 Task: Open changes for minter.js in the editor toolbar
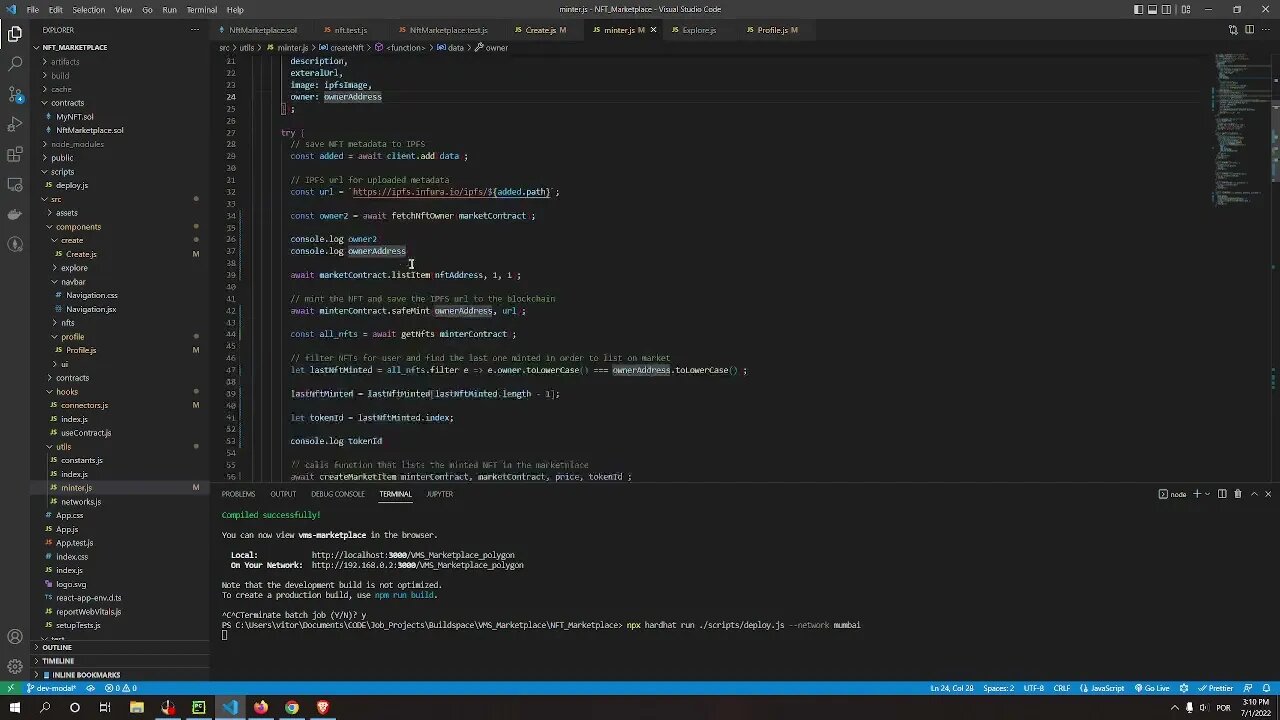pos(1233,30)
